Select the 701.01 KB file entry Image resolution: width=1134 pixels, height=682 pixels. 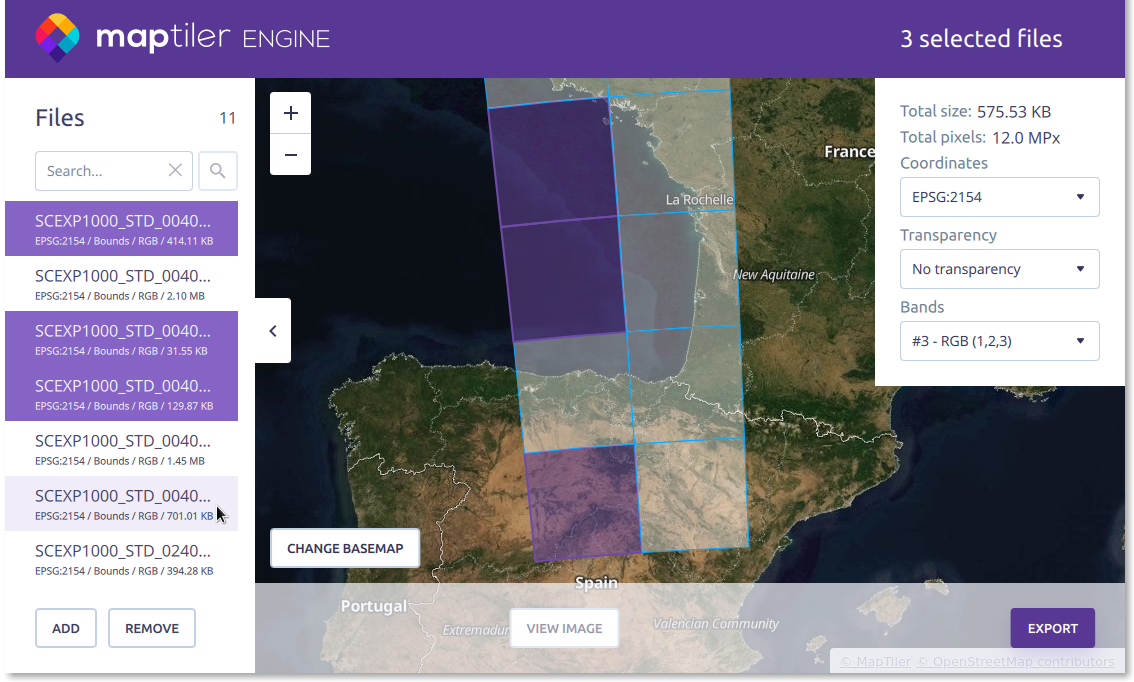pos(121,504)
